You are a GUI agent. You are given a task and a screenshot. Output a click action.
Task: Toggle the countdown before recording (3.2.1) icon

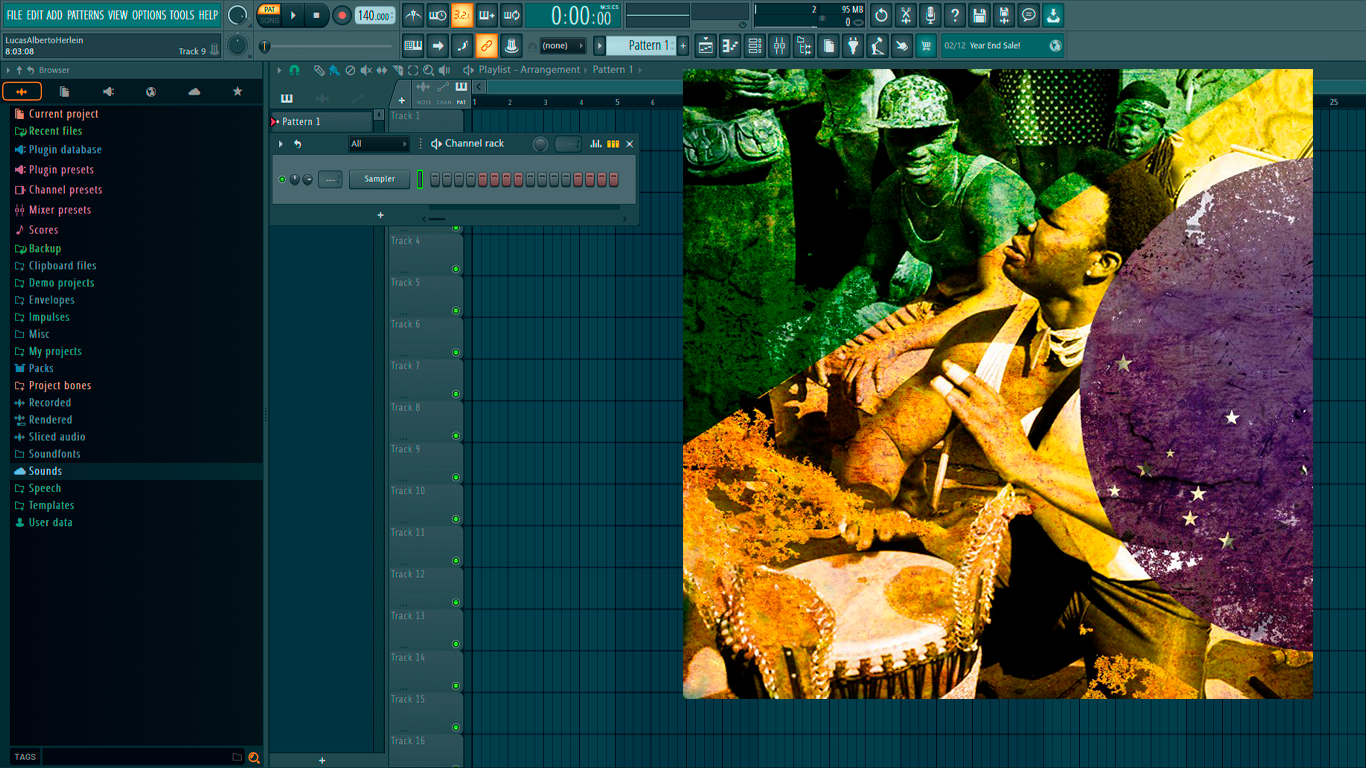click(x=463, y=15)
